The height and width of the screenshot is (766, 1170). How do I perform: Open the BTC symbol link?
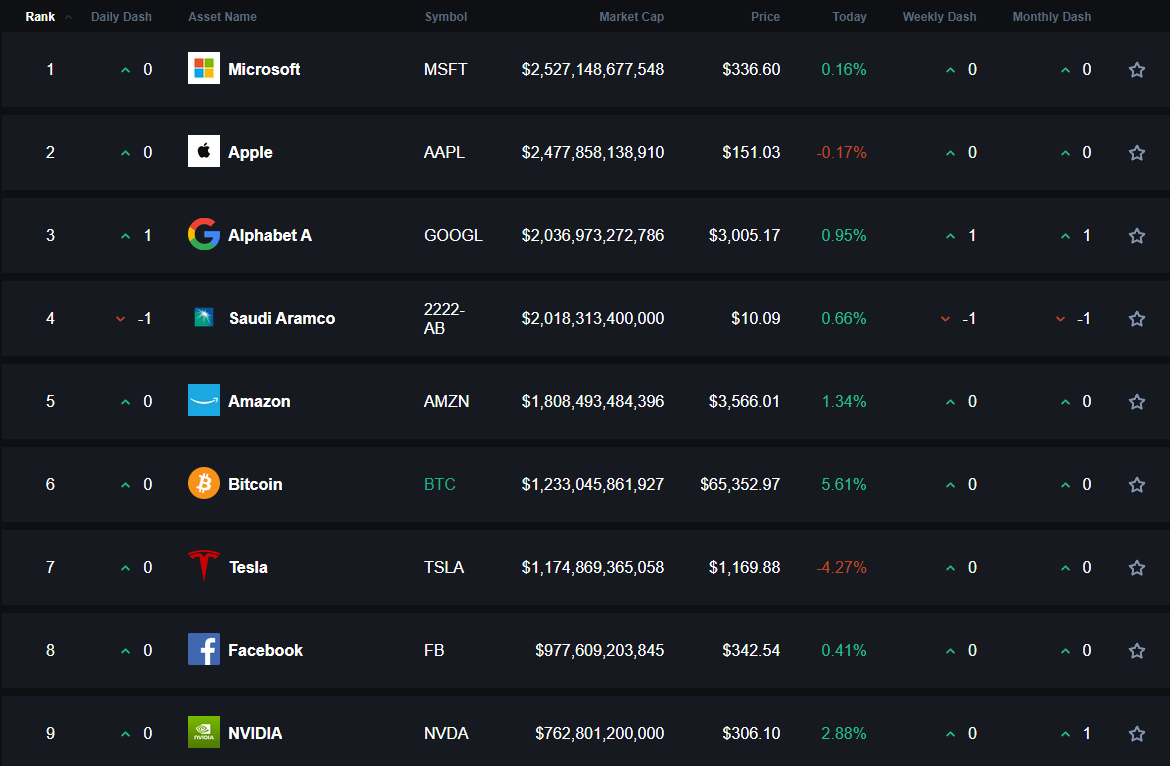[440, 484]
